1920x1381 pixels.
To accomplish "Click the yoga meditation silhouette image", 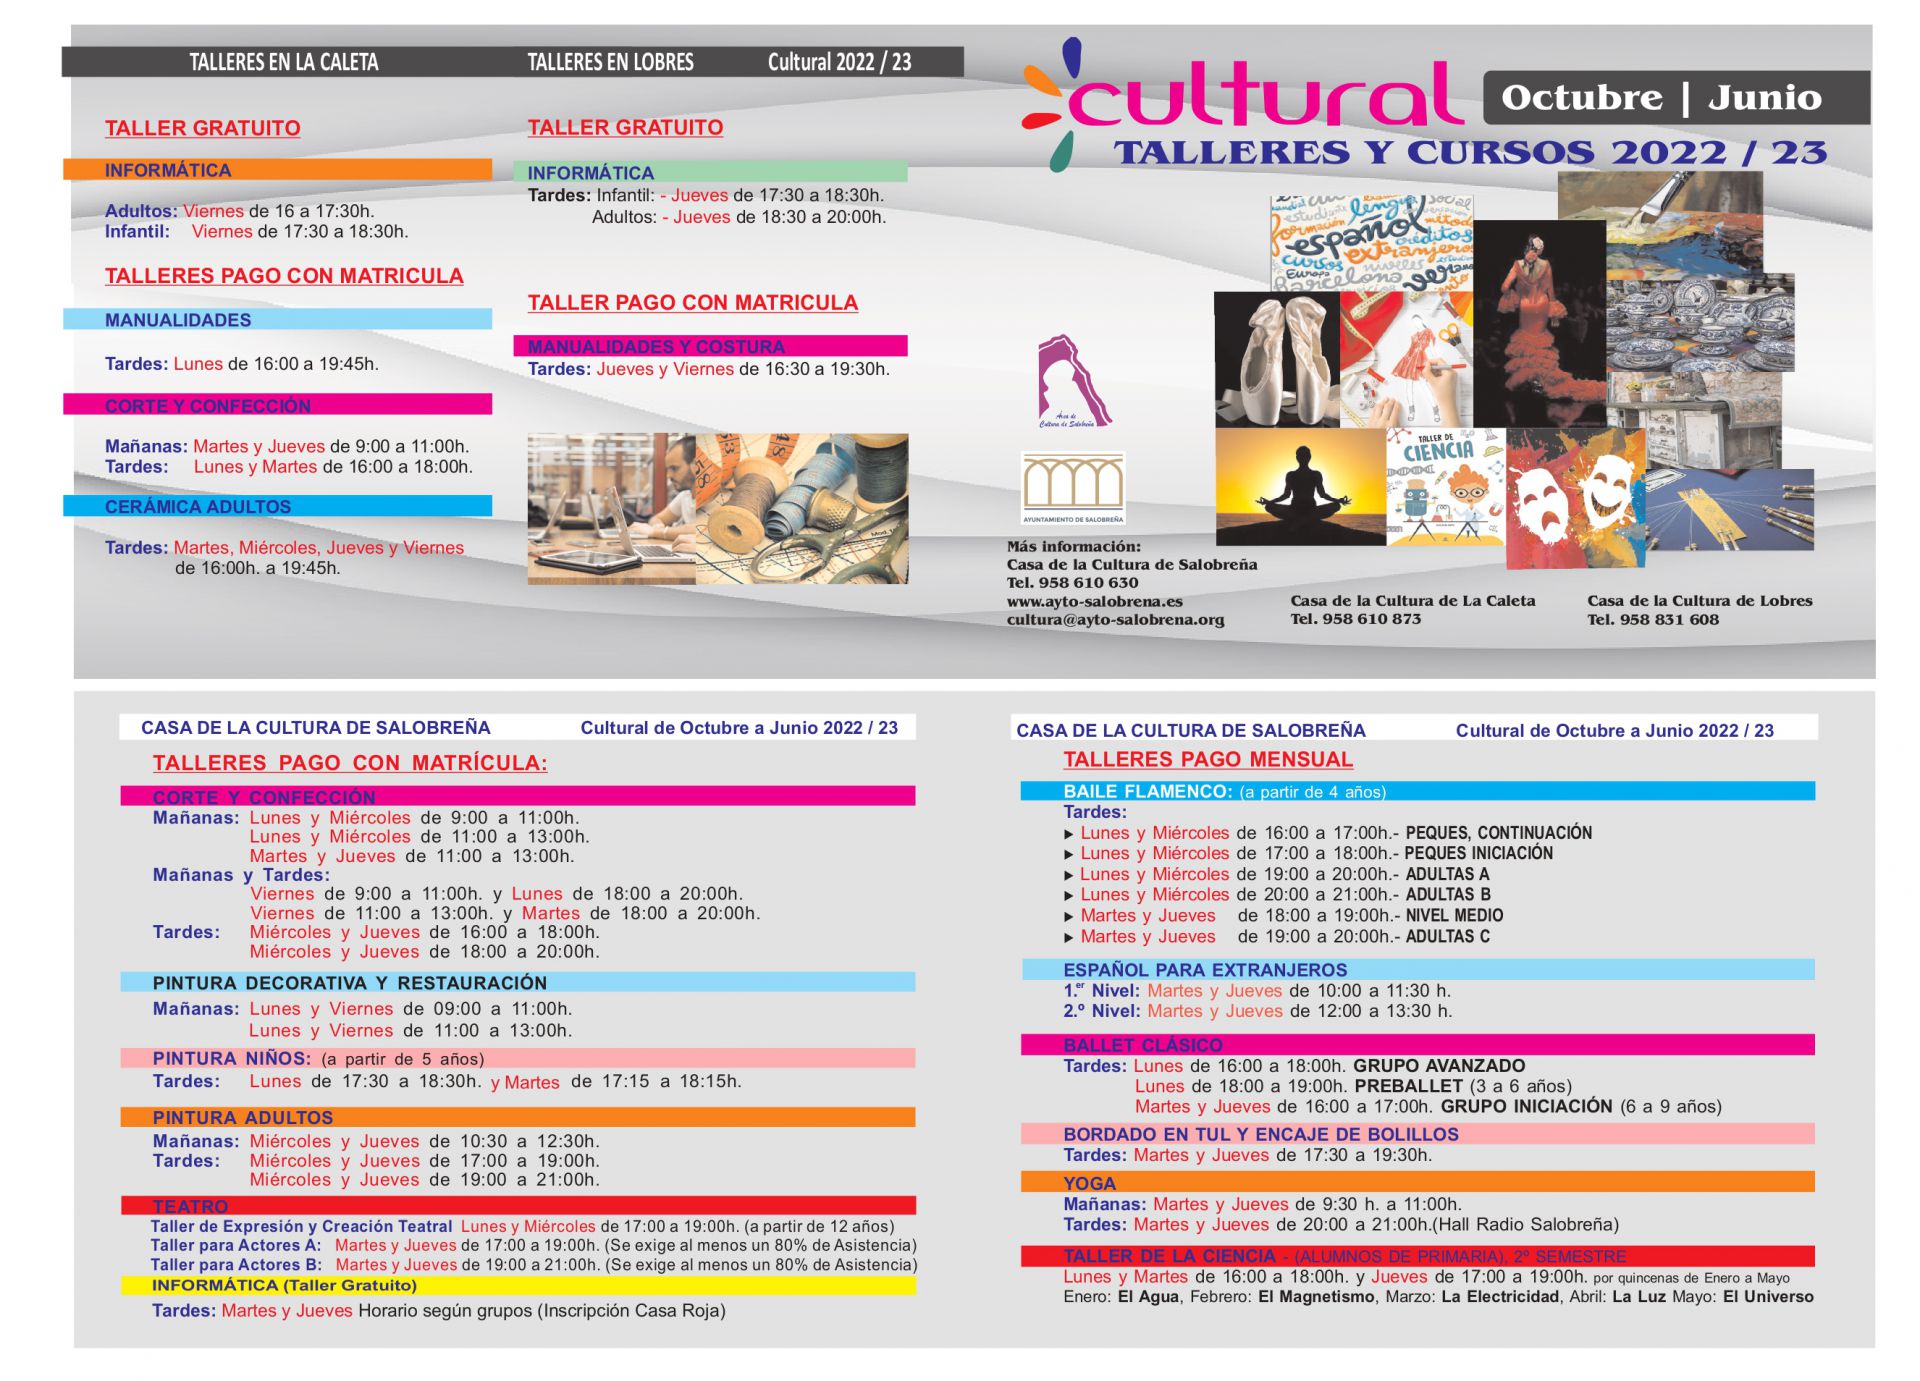I will coord(1301,487).
